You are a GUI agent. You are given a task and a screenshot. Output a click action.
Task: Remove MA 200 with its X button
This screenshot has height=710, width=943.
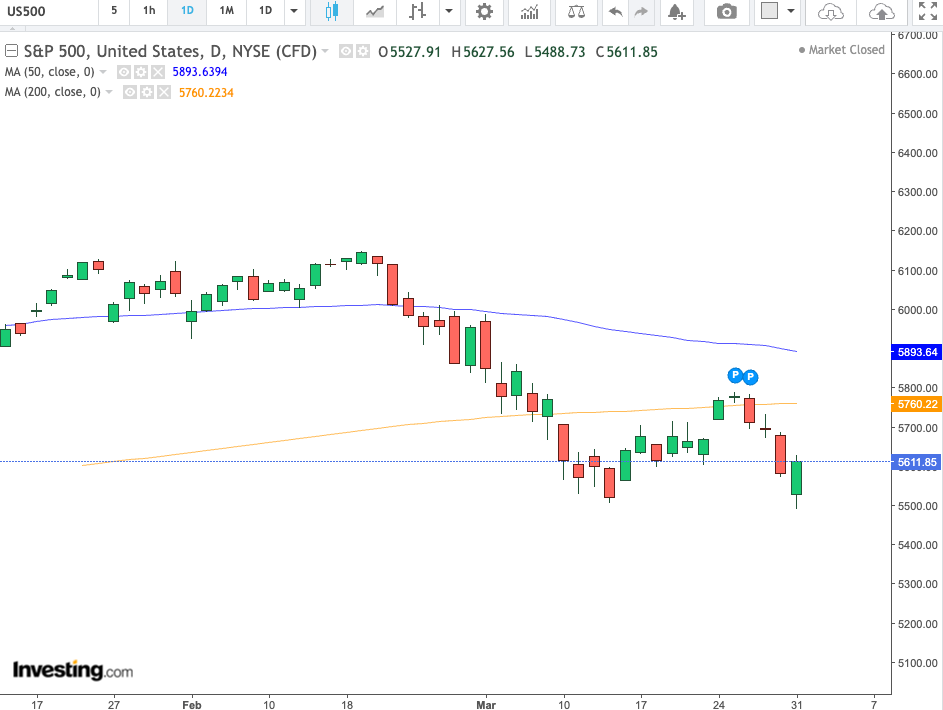click(x=162, y=92)
